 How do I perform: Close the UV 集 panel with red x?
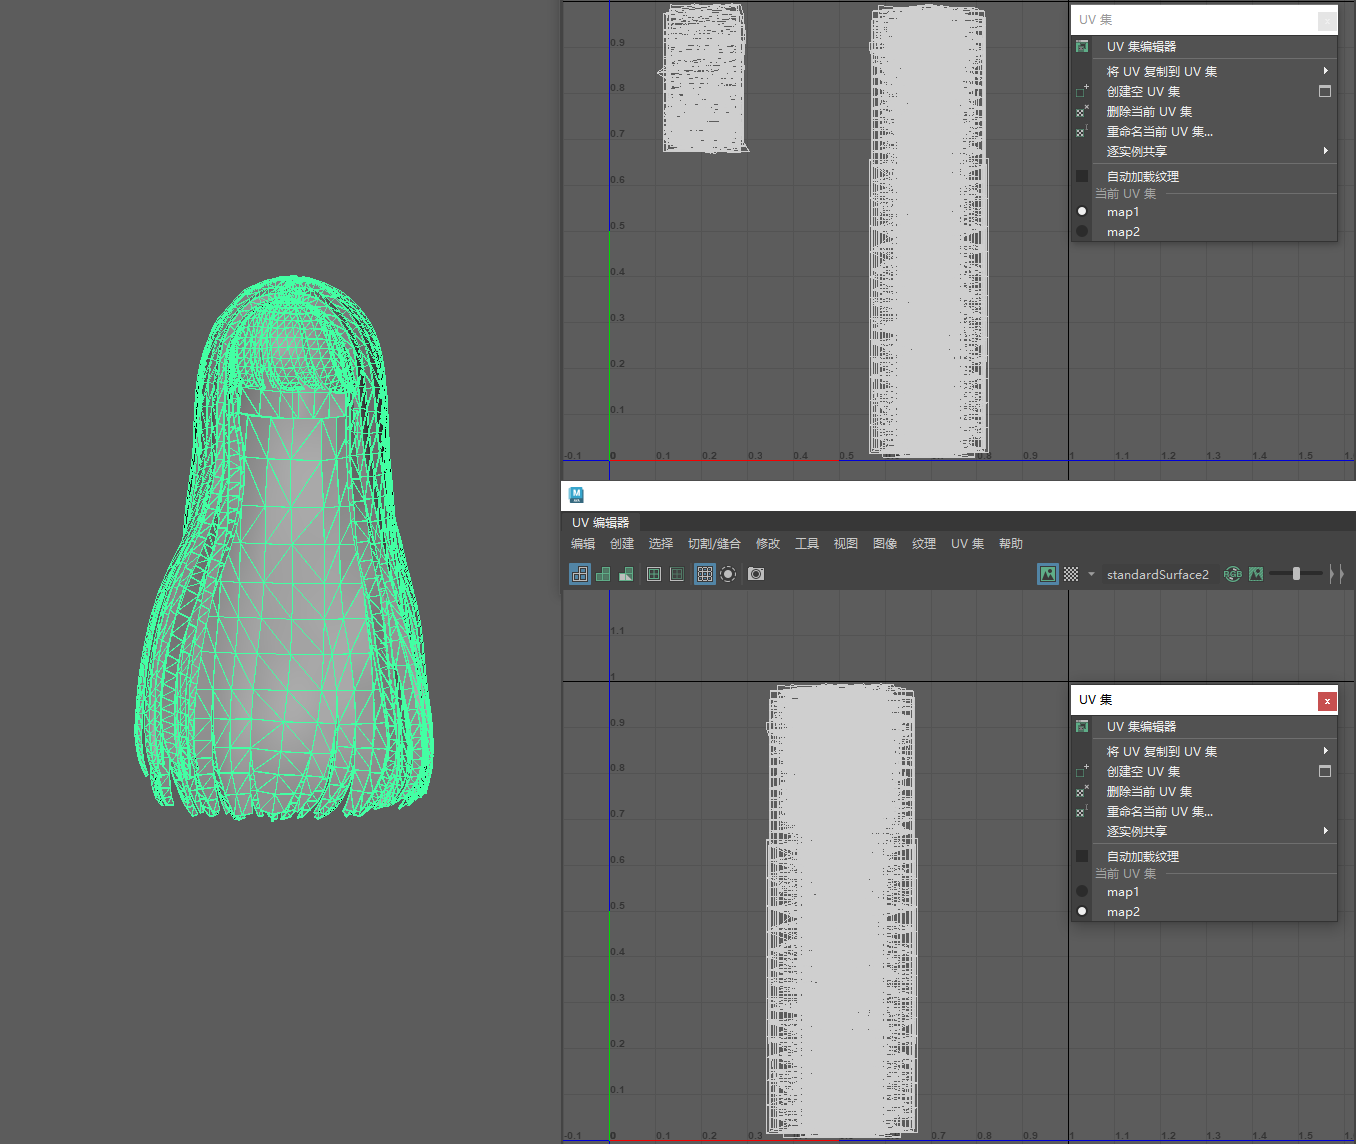point(1327,701)
